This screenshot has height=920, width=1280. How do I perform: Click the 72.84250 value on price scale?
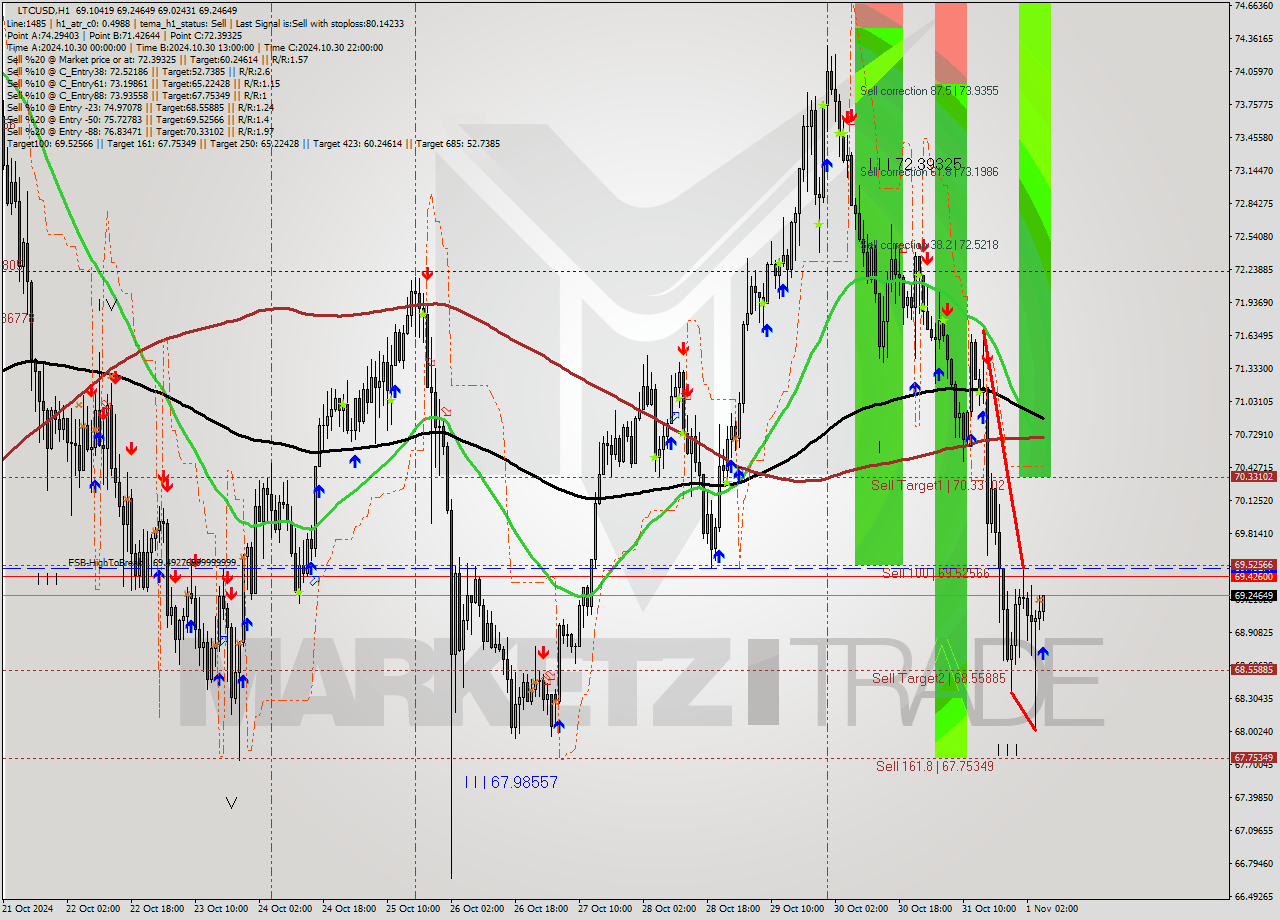click(1254, 204)
